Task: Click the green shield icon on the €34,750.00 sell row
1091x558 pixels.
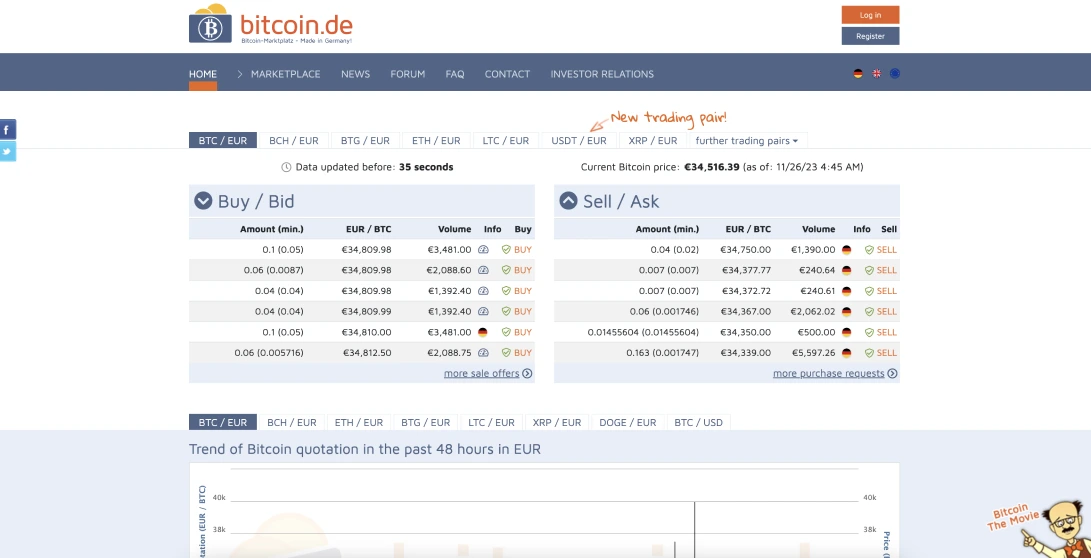Action: 869,250
